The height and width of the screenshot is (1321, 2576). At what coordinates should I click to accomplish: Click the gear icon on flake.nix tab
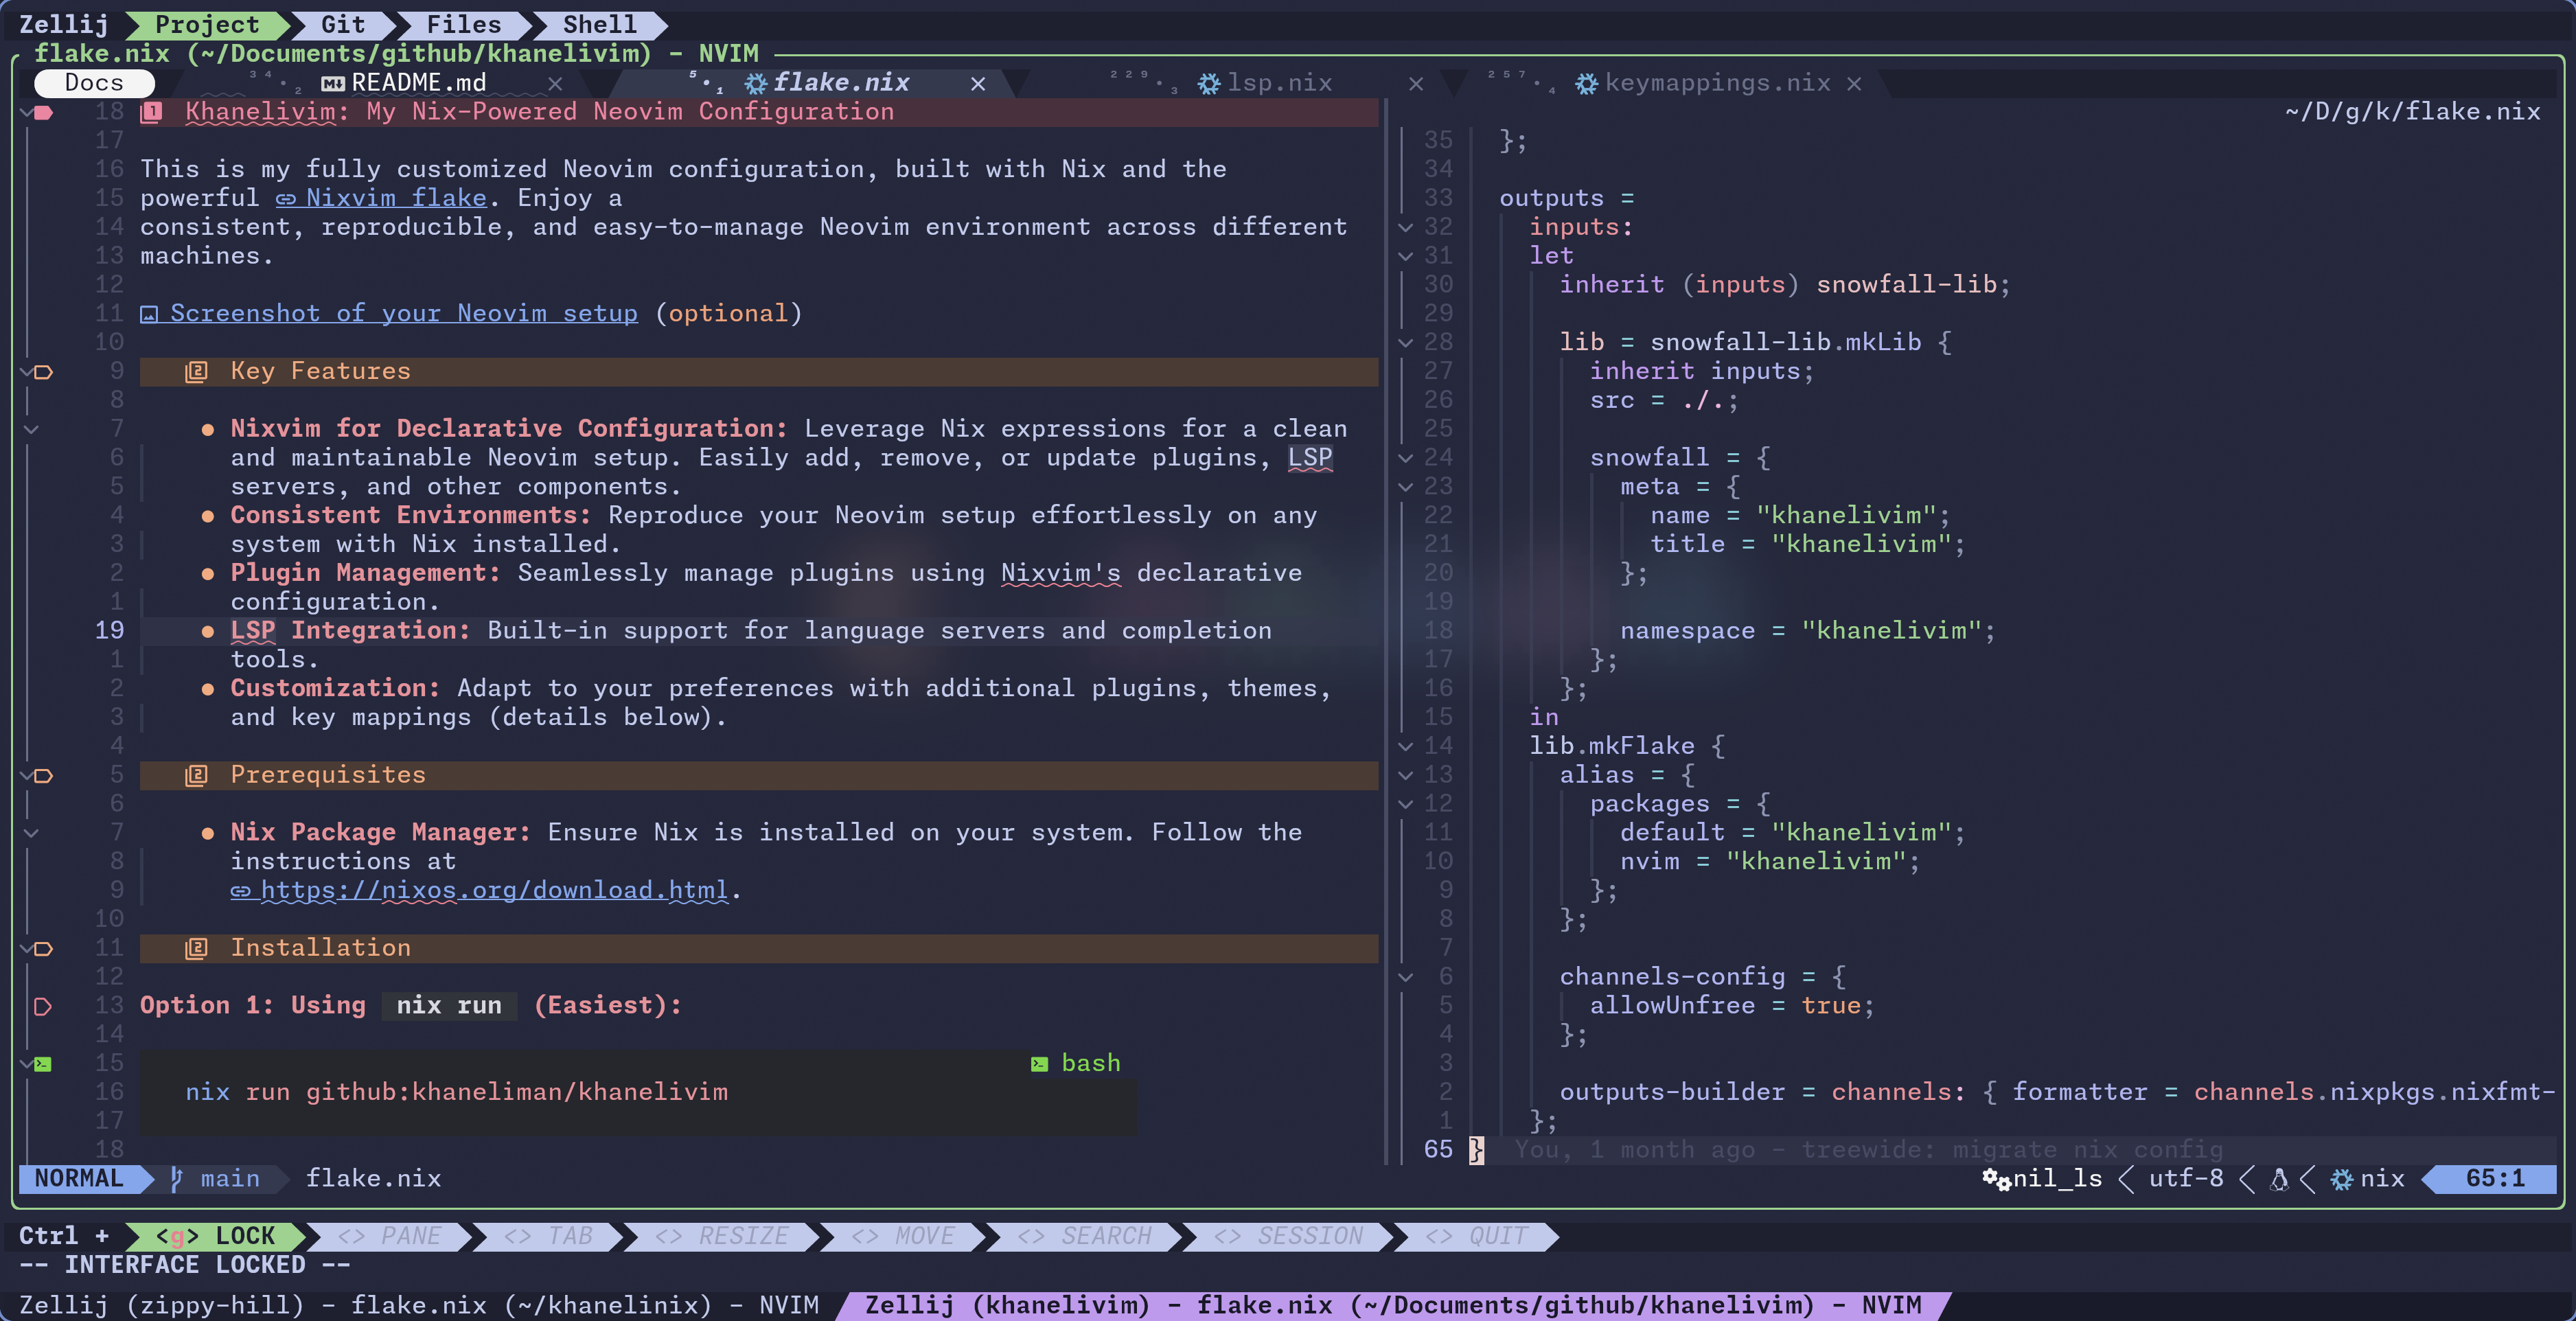point(756,83)
